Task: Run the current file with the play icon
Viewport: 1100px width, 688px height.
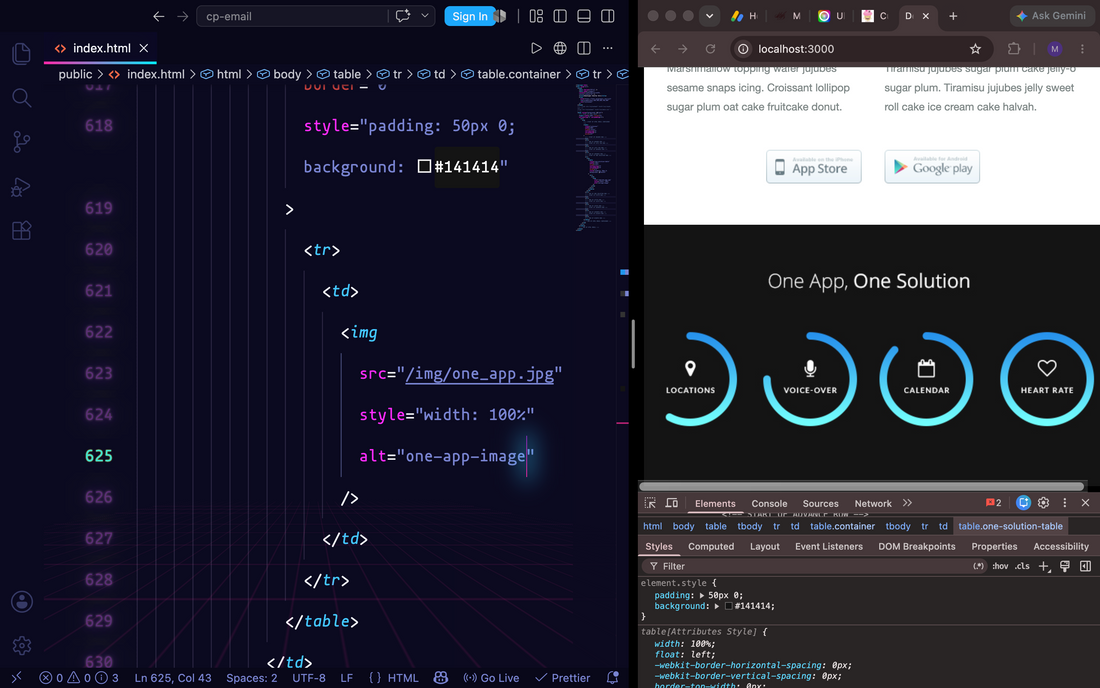Action: tap(536, 48)
